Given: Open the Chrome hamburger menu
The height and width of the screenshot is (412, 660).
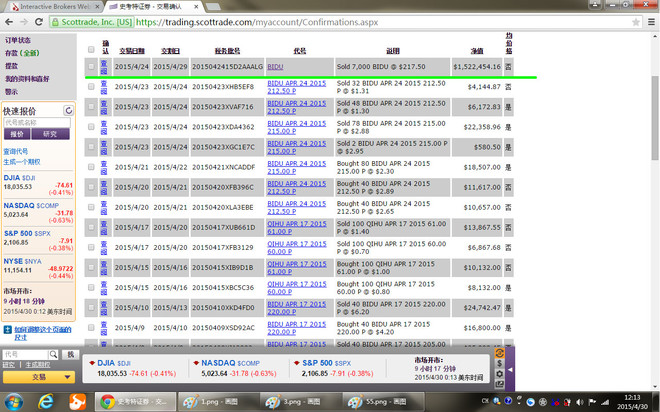Looking at the screenshot, I should tap(651, 22).
